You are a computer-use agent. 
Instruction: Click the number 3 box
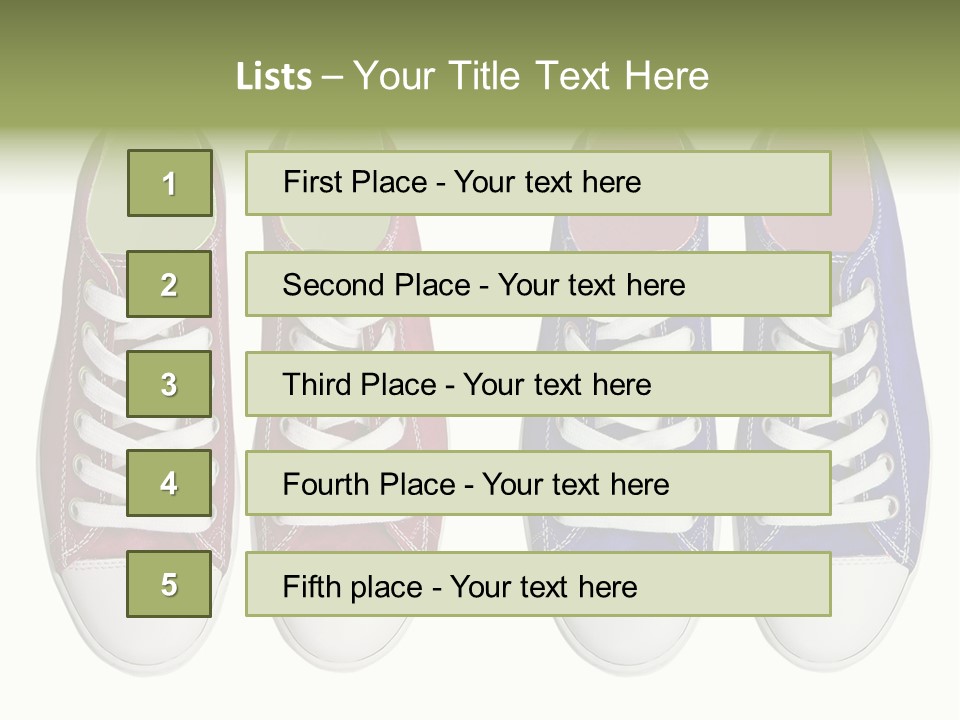tap(169, 384)
